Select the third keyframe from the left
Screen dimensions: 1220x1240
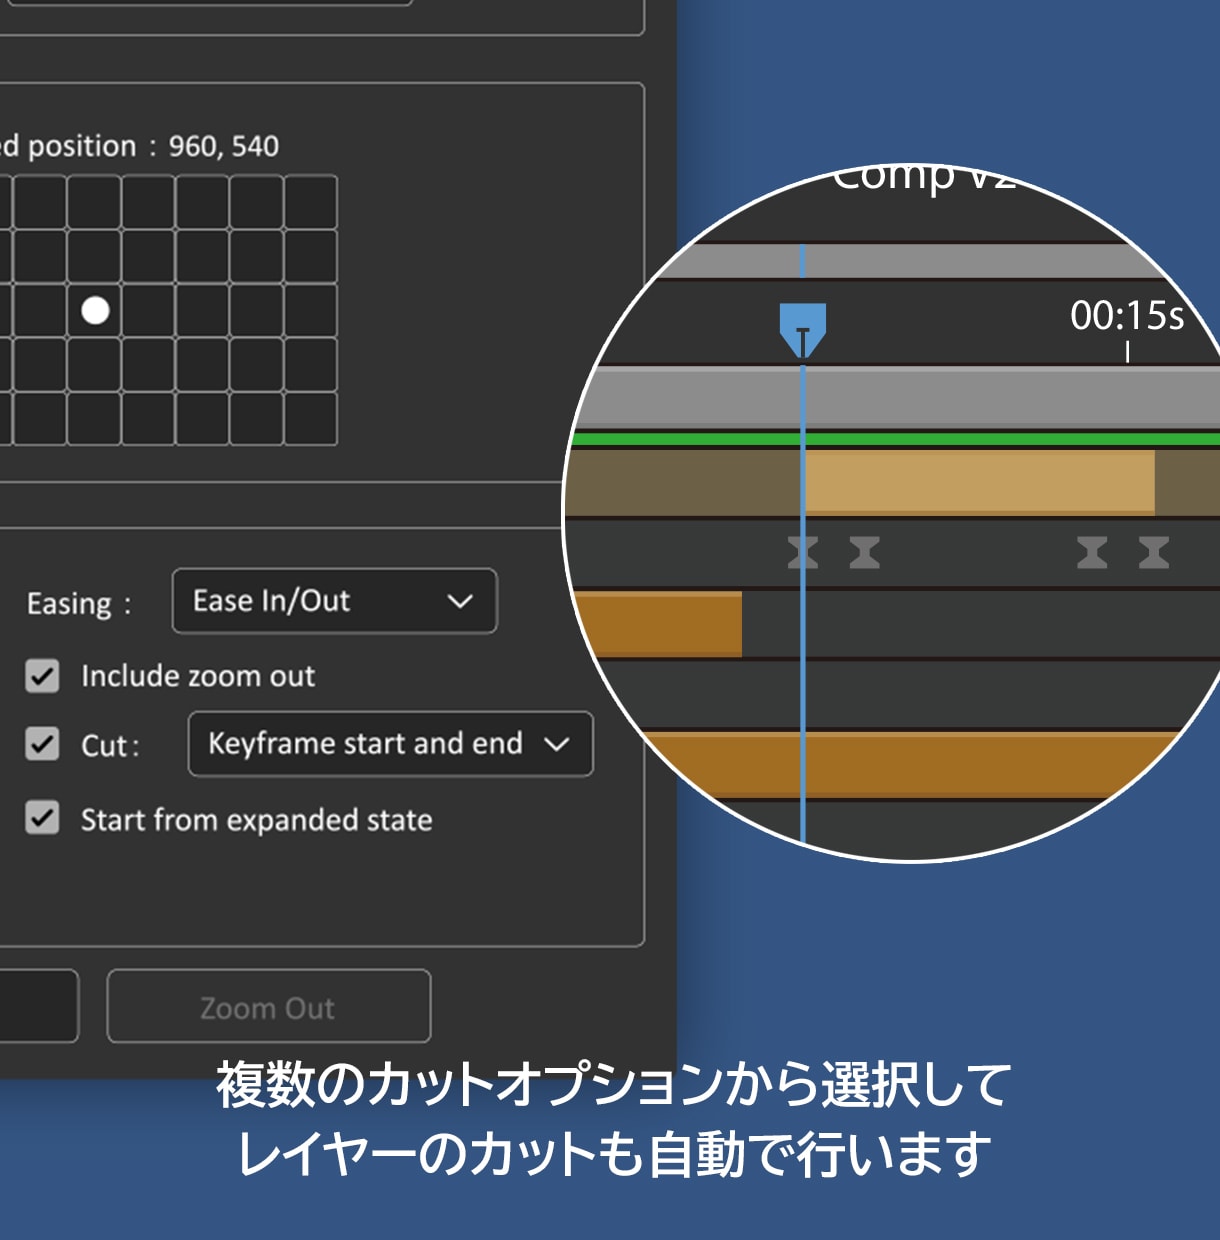click(1092, 552)
